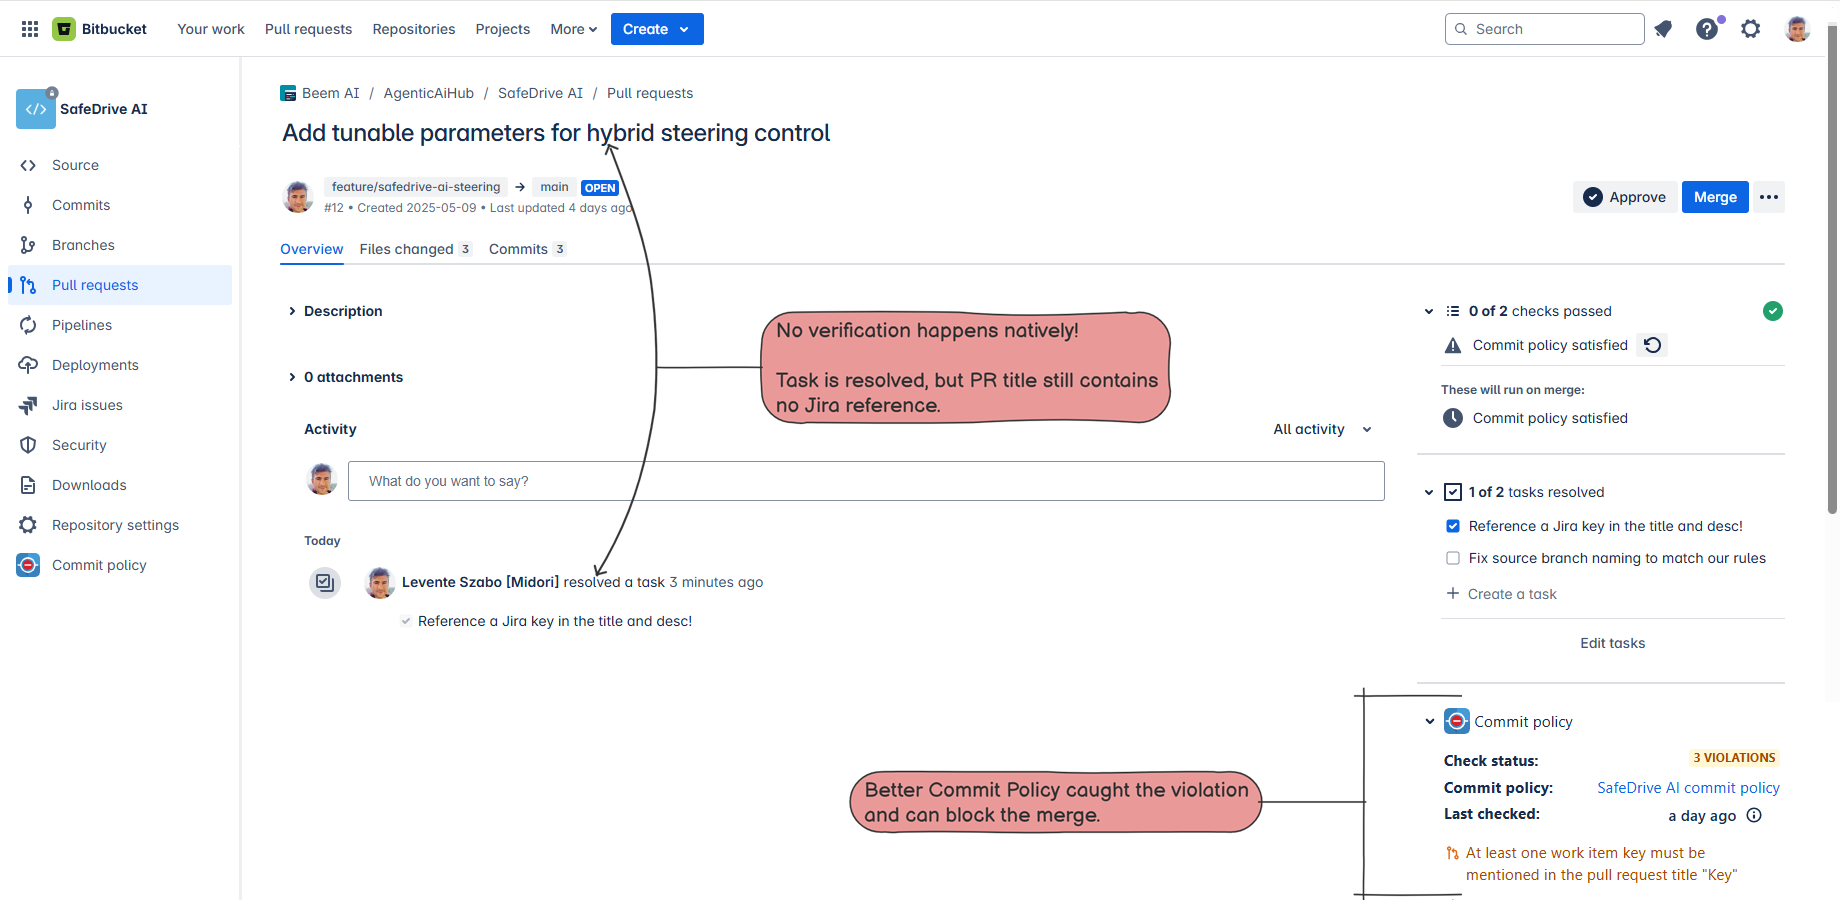
Task: Click Create a task
Action: tap(1502, 594)
